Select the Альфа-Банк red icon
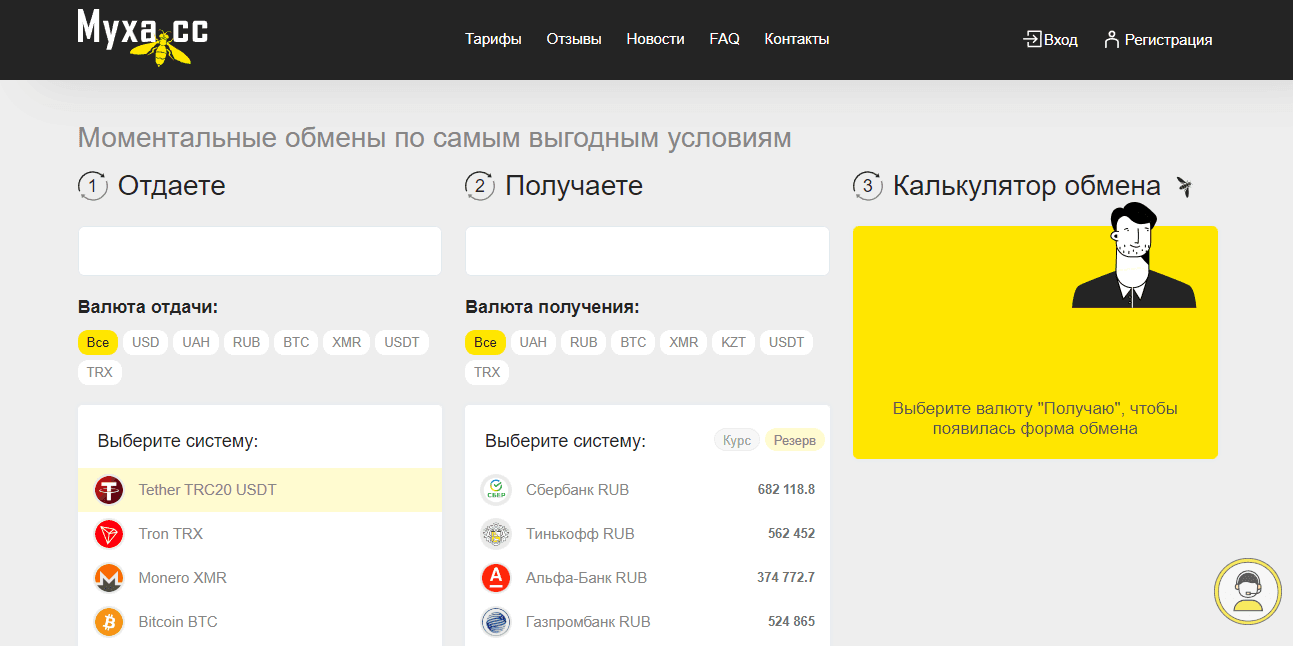The width and height of the screenshot is (1293, 646). pos(495,578)
